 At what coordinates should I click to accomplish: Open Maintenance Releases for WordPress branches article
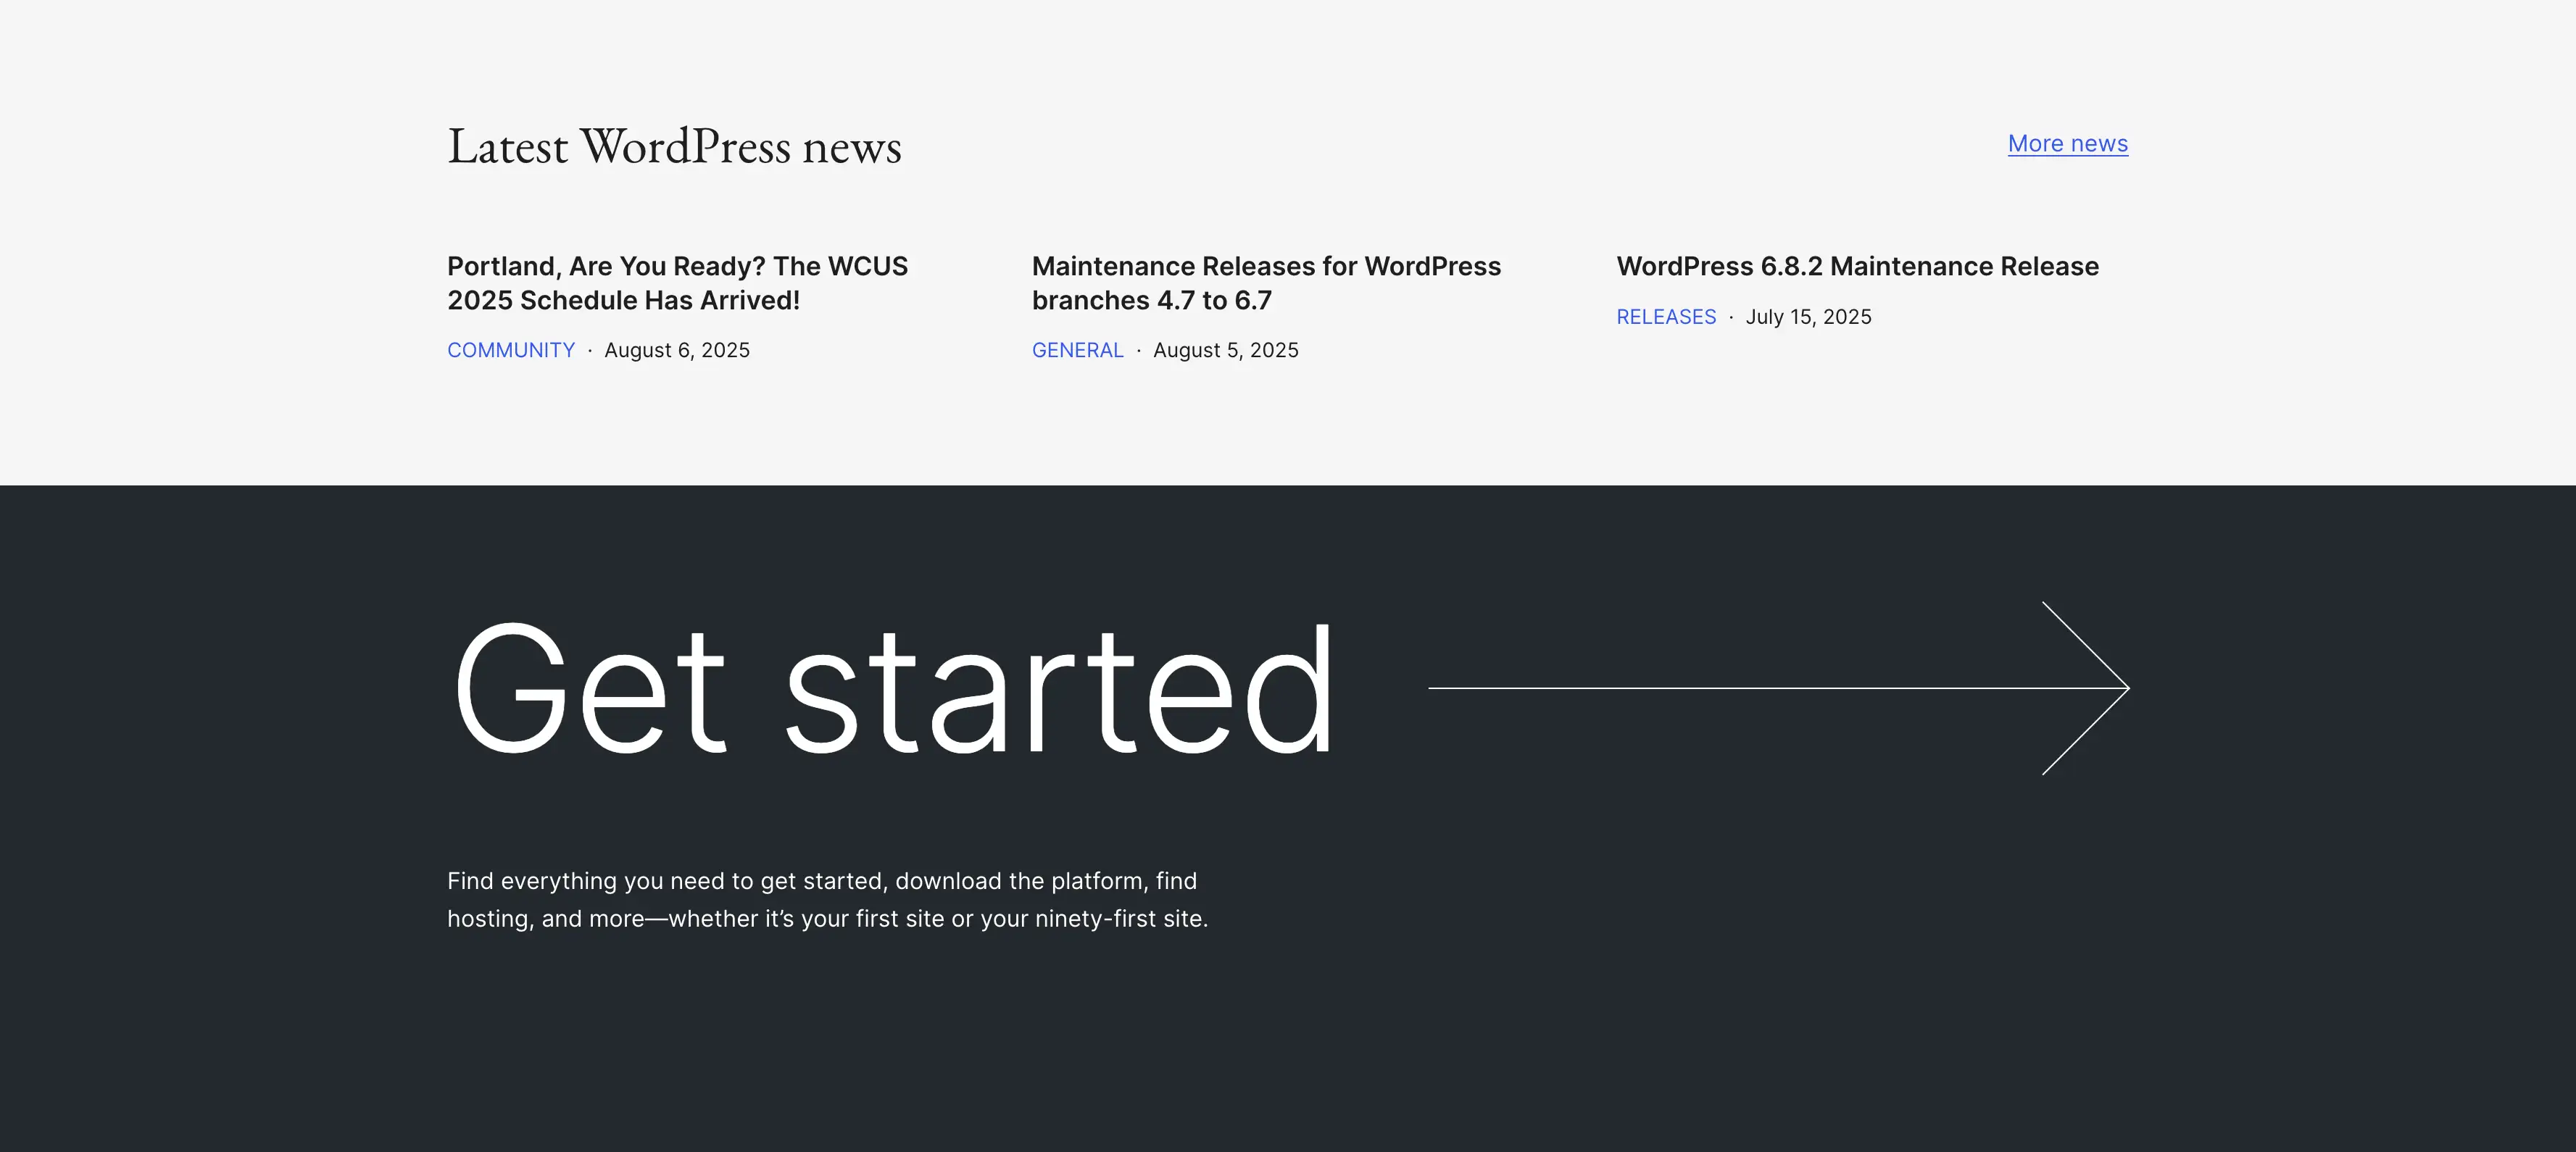1266,283
